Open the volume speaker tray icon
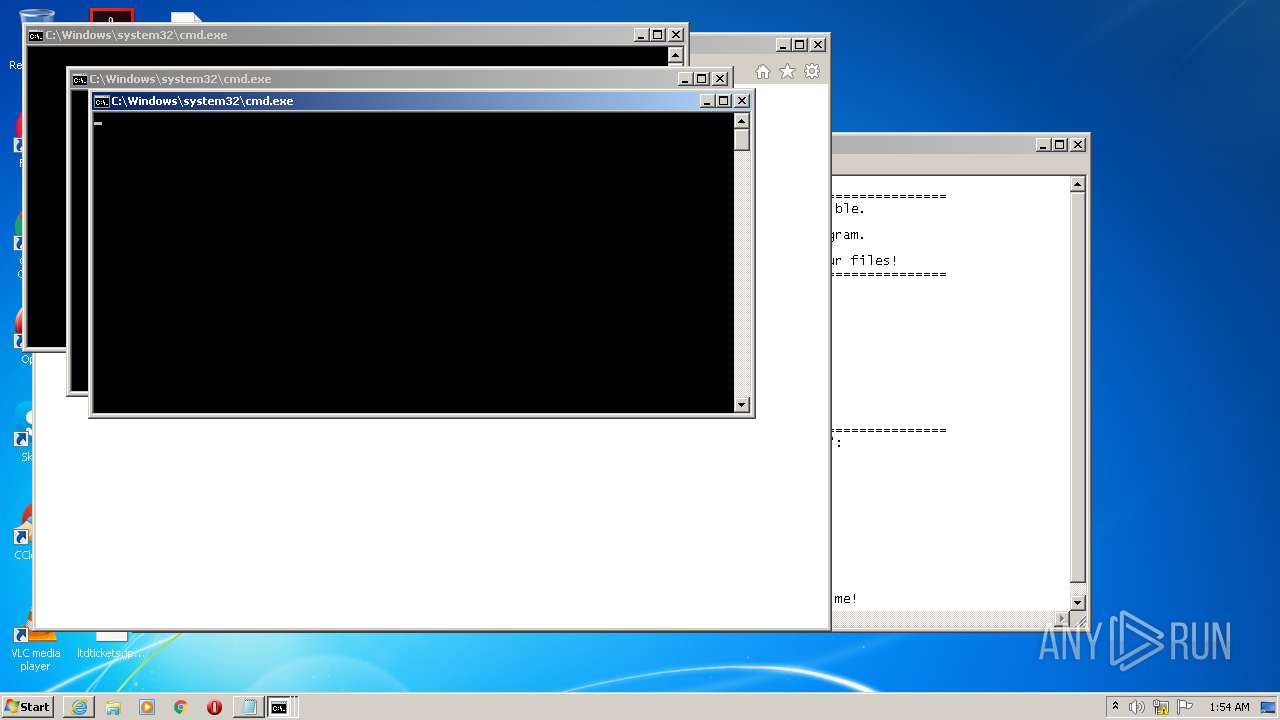The image size is (1280, 720). (1137, 707)
